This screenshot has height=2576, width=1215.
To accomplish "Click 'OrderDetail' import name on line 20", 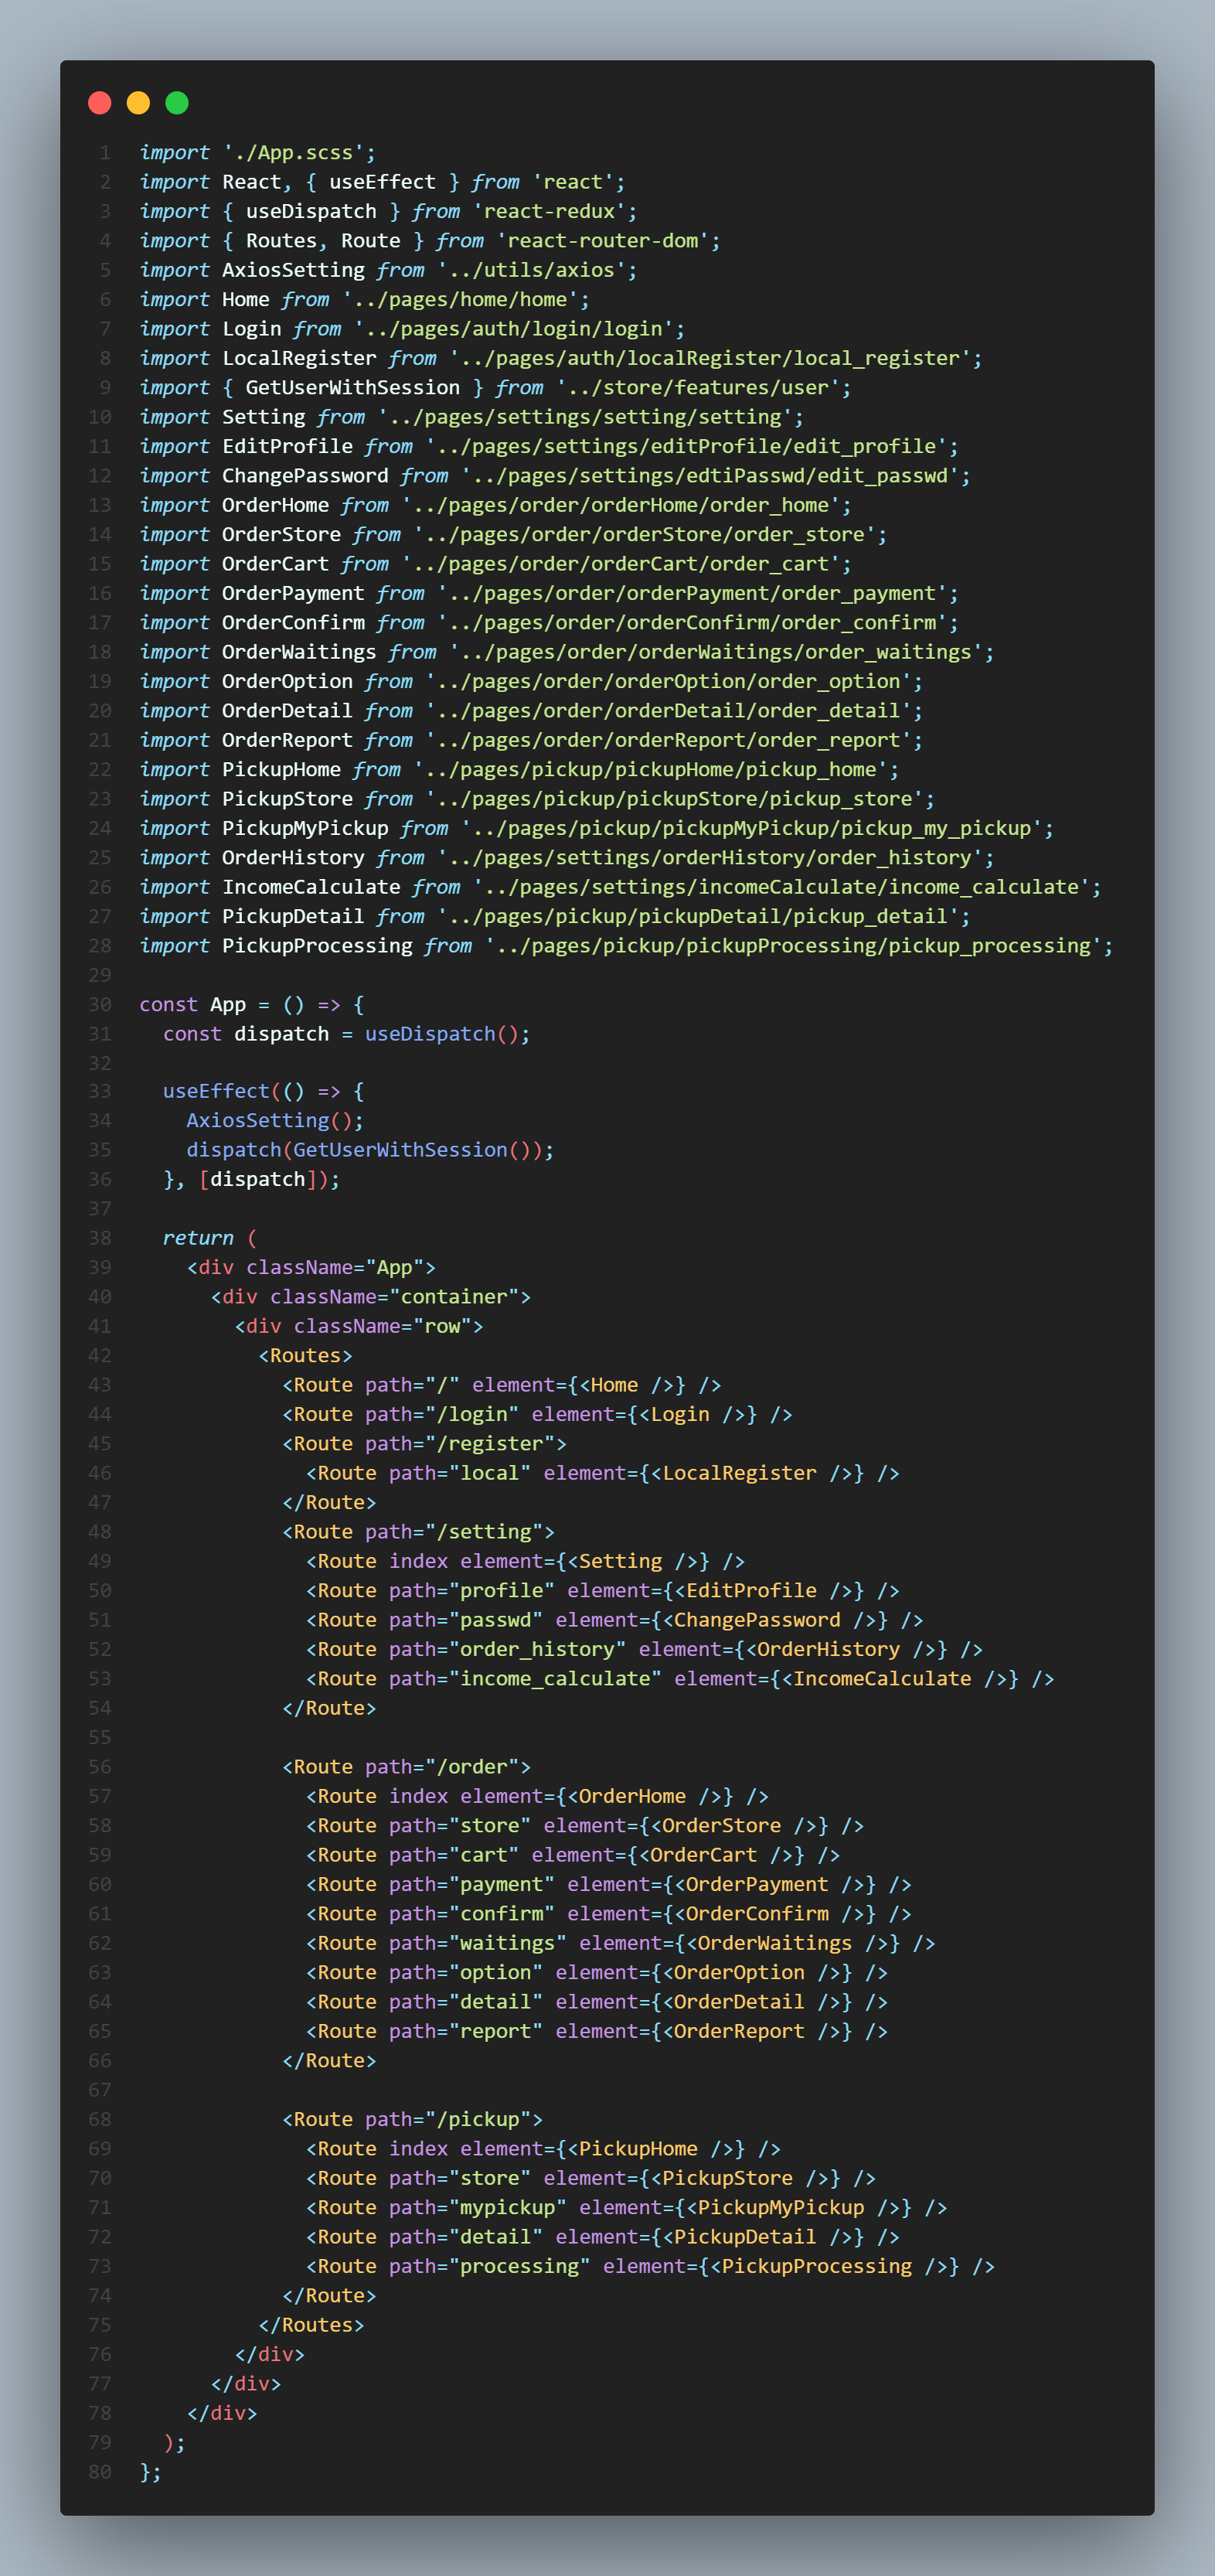I will point(288,711).
